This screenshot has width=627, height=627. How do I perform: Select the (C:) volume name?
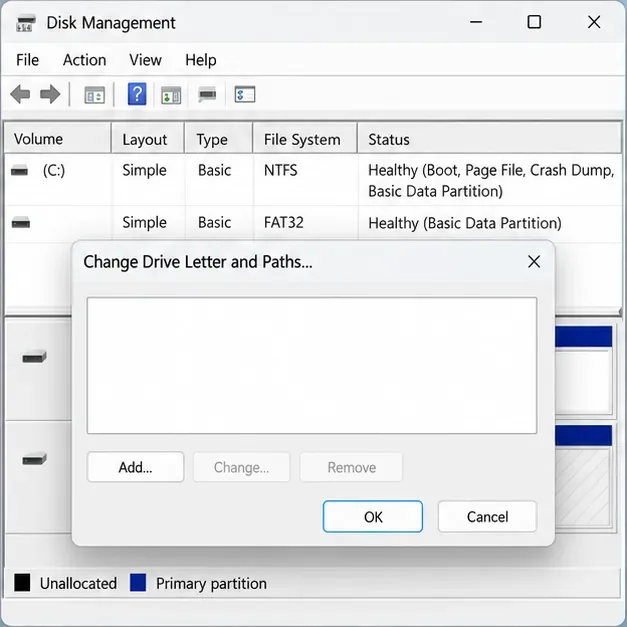point(54,170)
